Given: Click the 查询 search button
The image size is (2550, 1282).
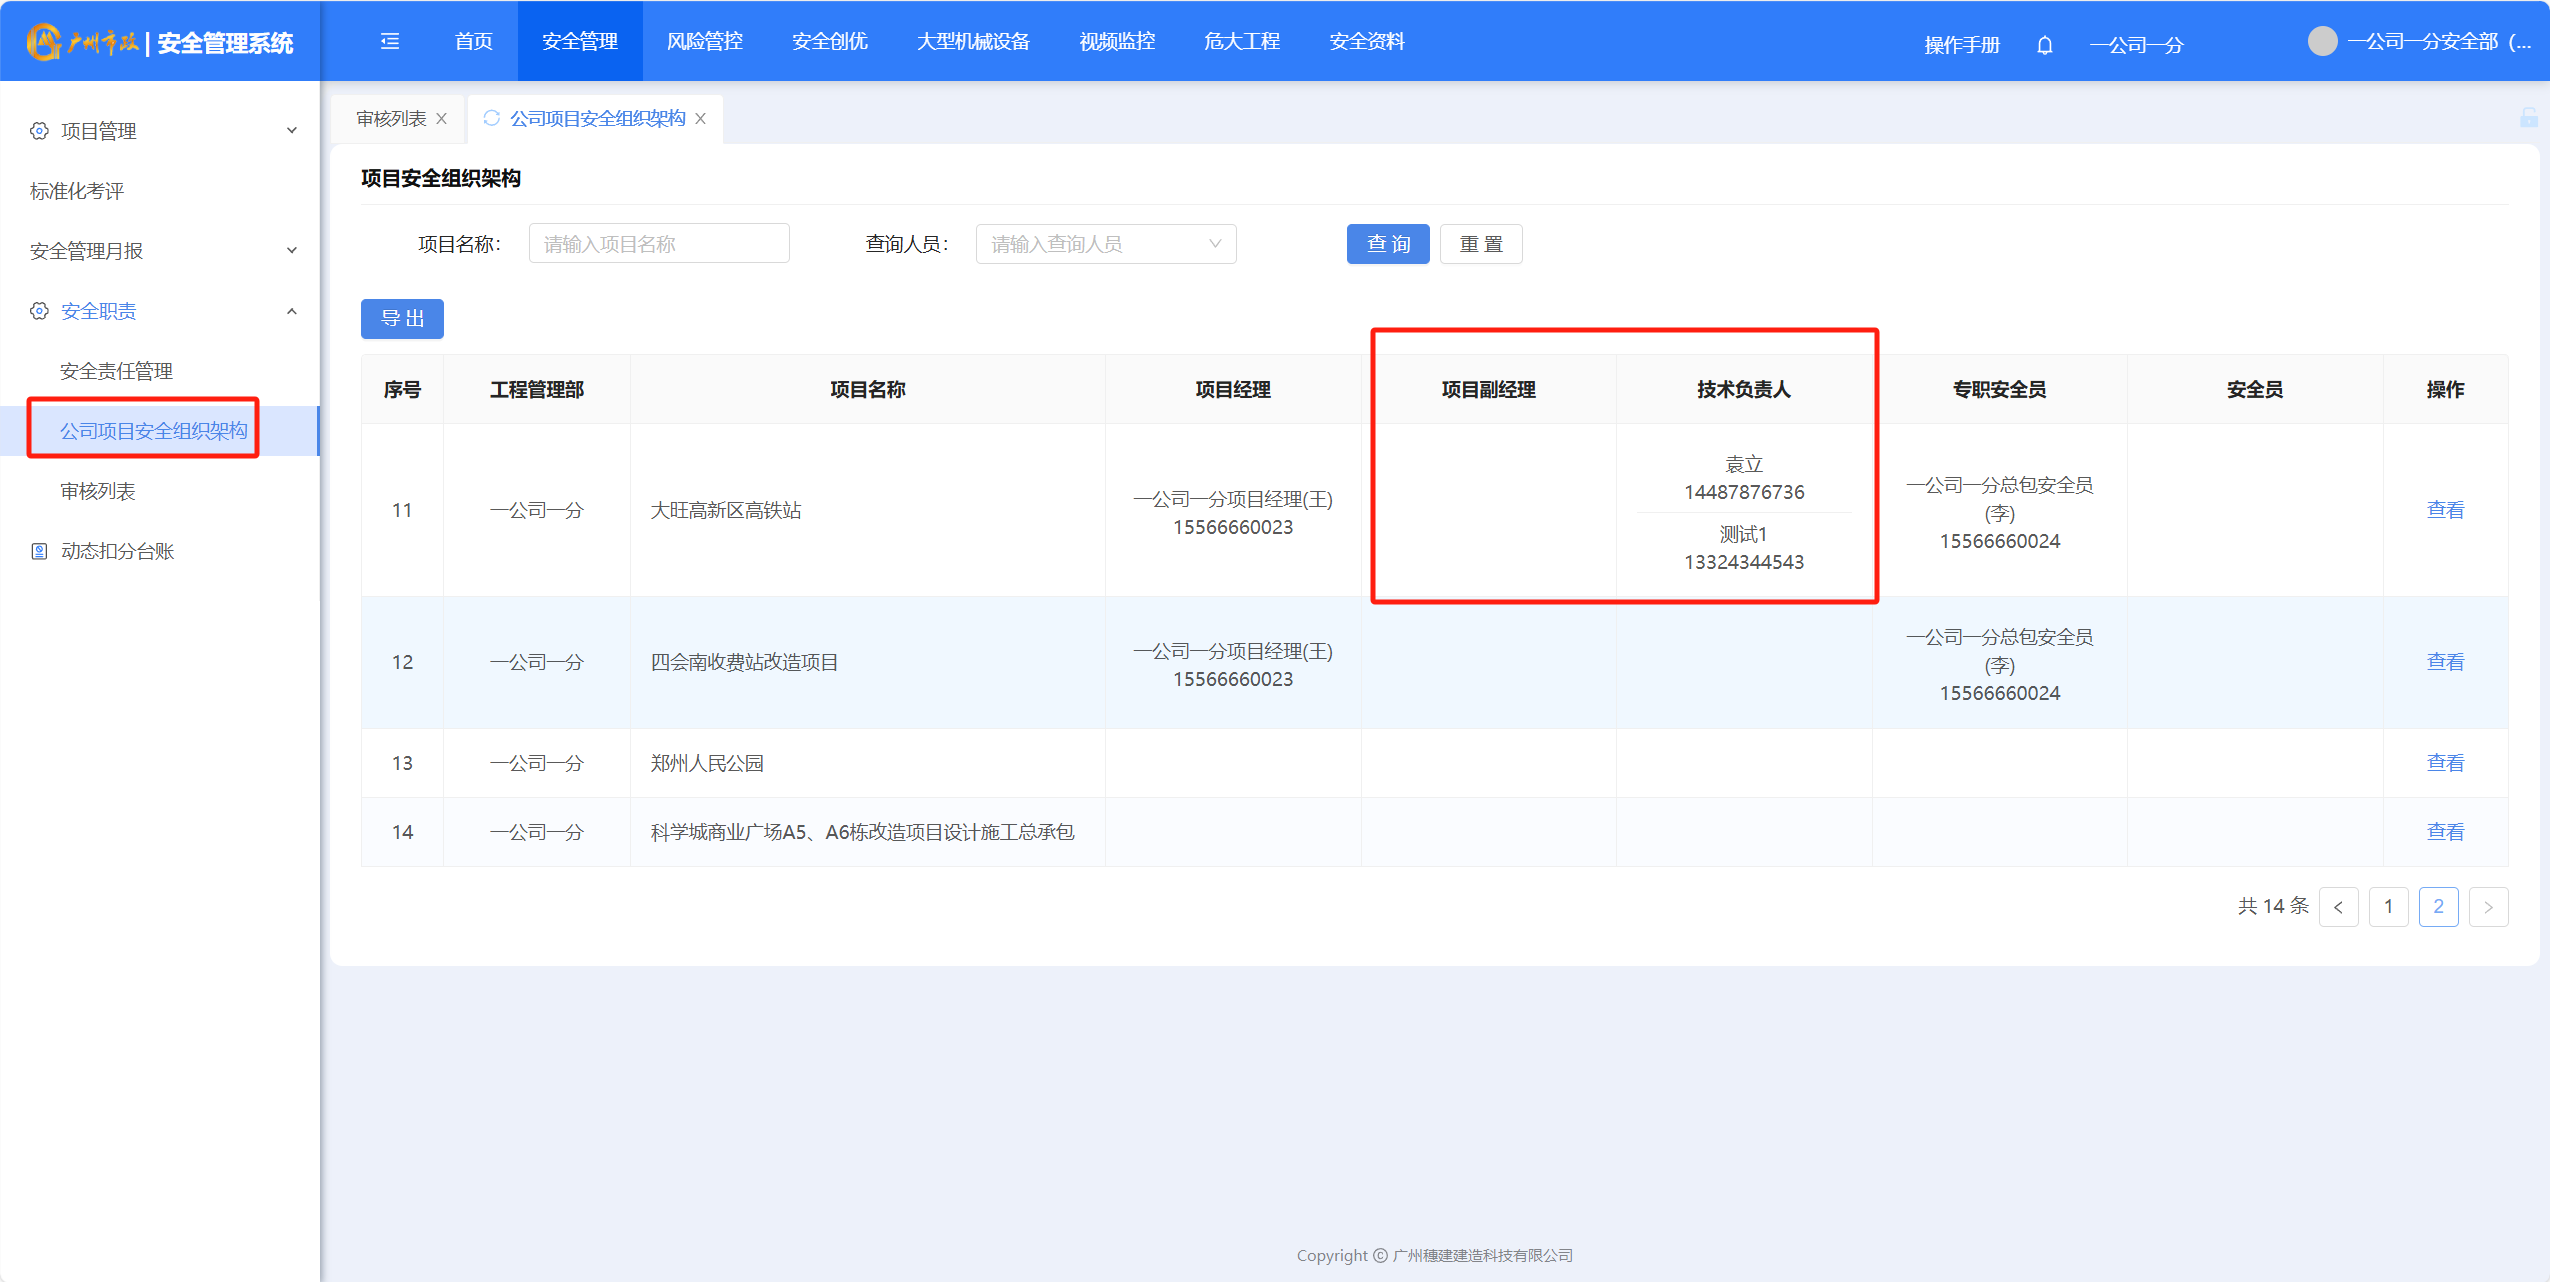Looking at the screenshot, I should coord(1387,244).
